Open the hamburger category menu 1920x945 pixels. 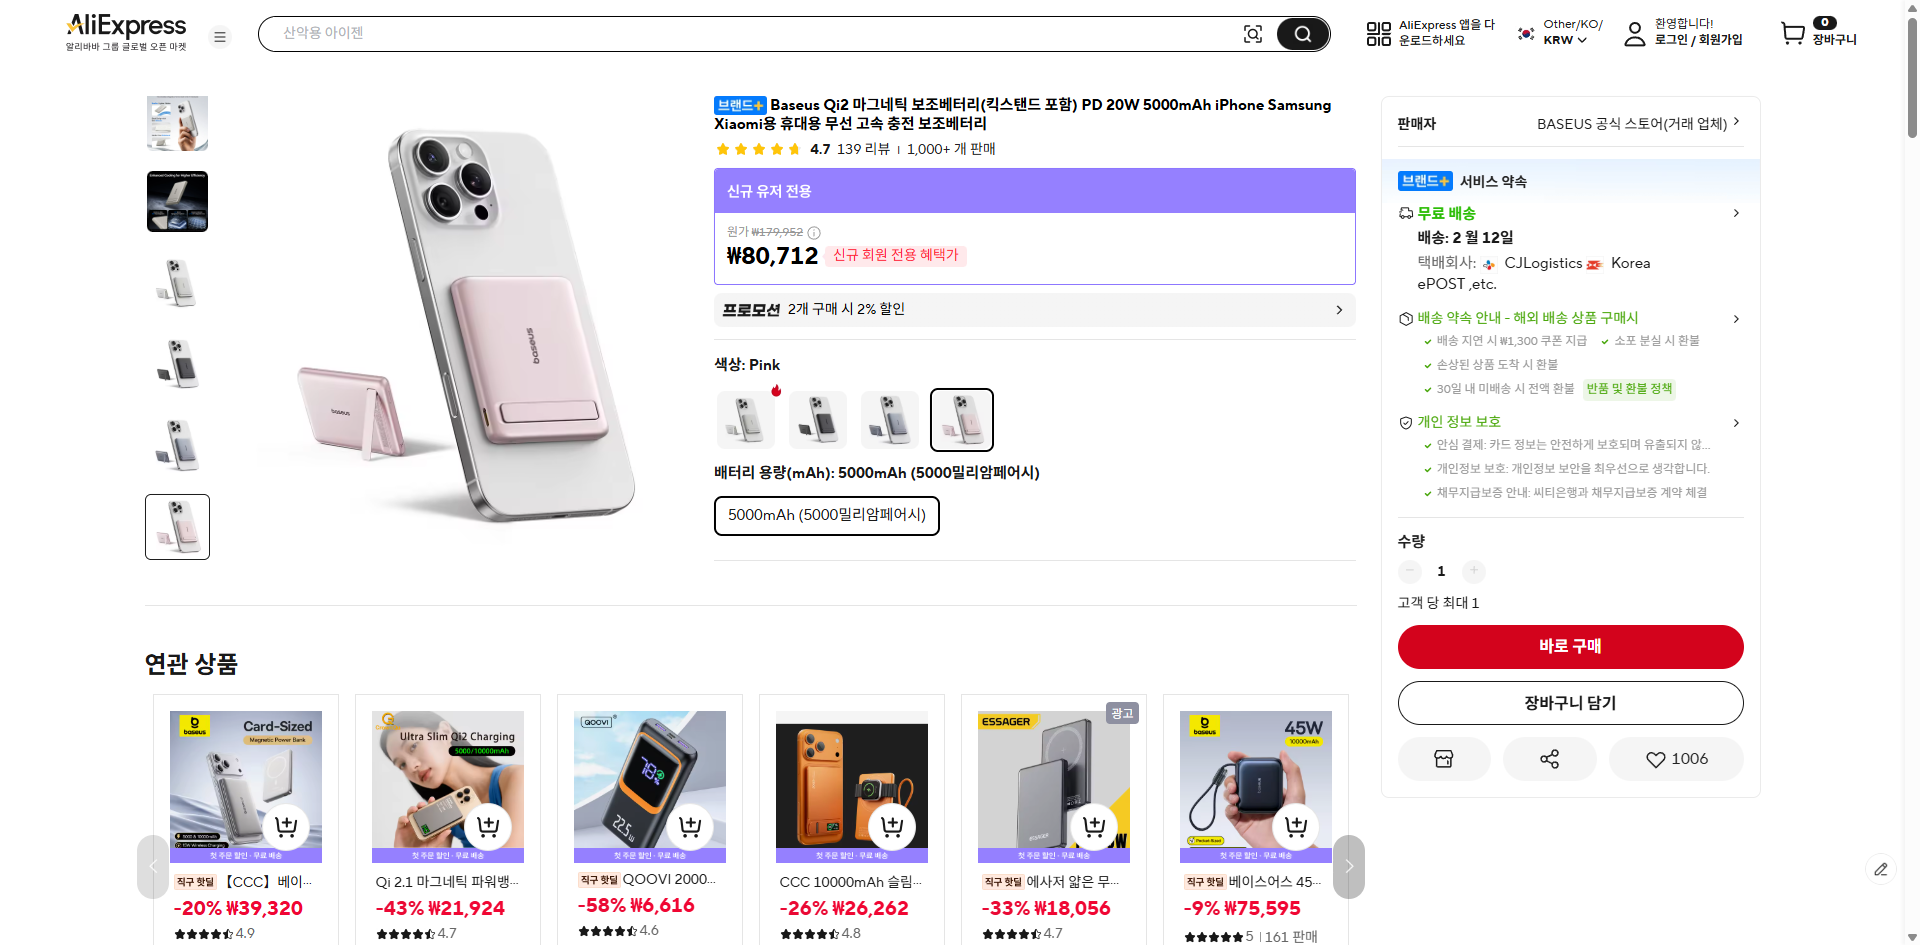point(220,37)
